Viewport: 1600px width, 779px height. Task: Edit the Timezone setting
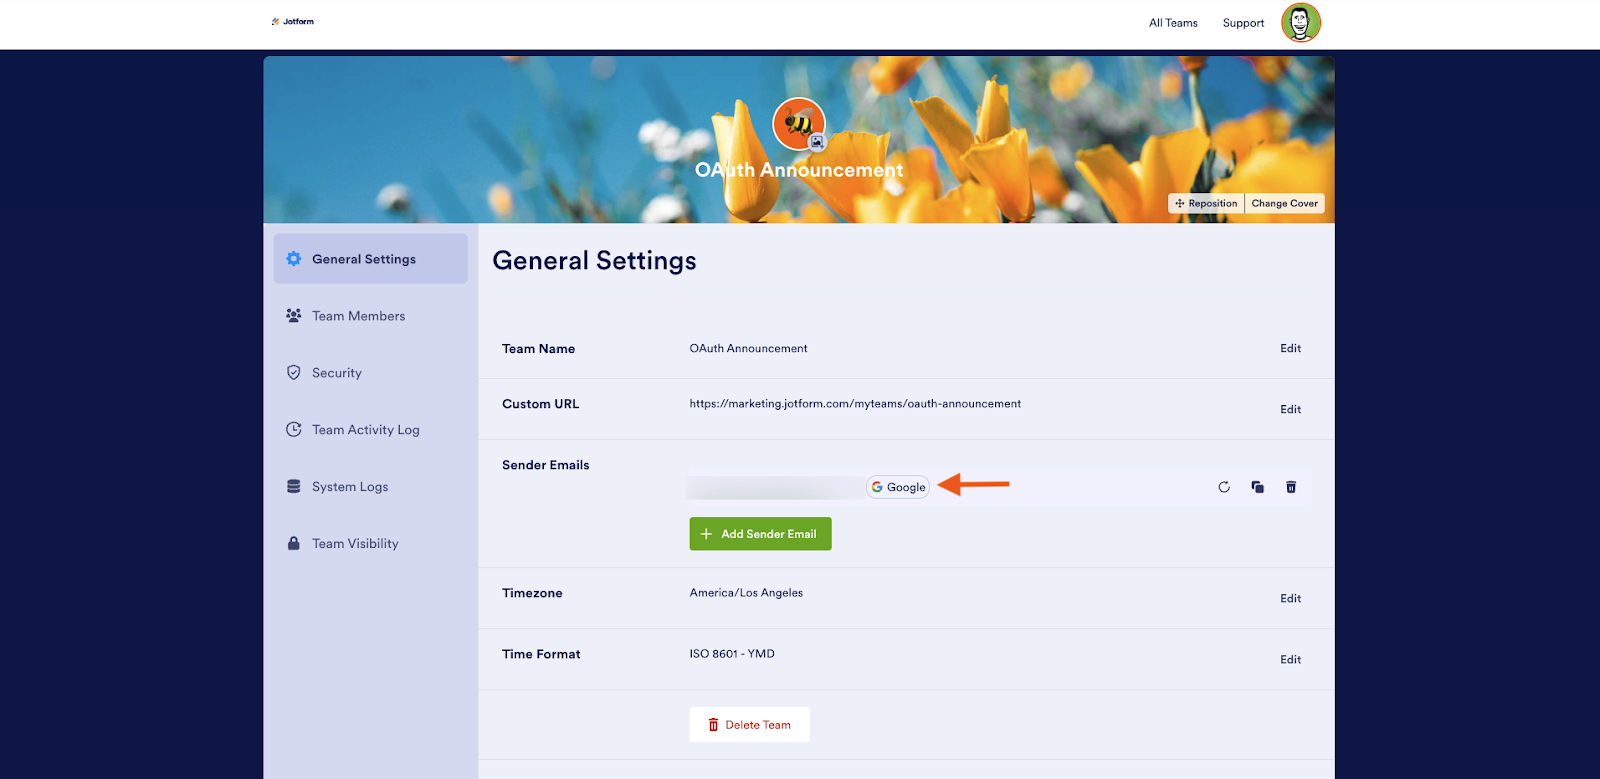(x=1290, y=599)
